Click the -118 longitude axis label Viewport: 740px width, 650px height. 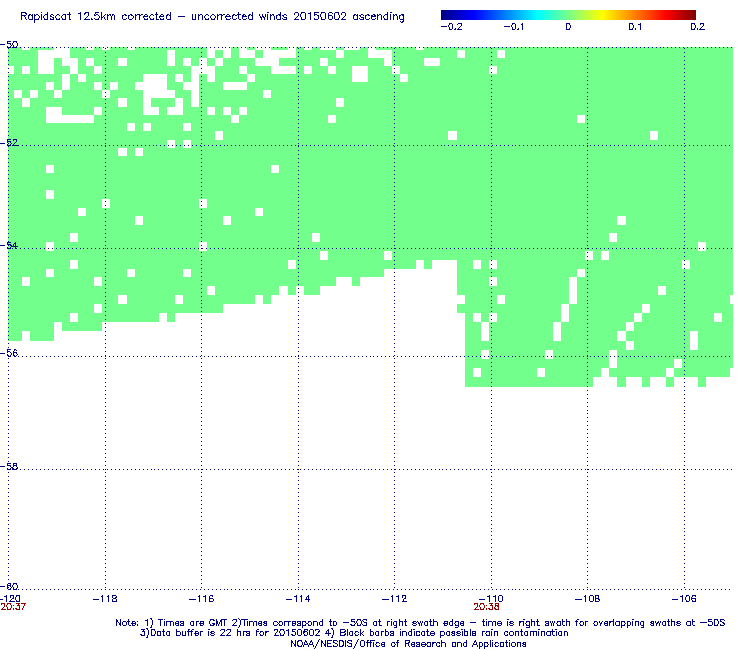tap(105, 599)
